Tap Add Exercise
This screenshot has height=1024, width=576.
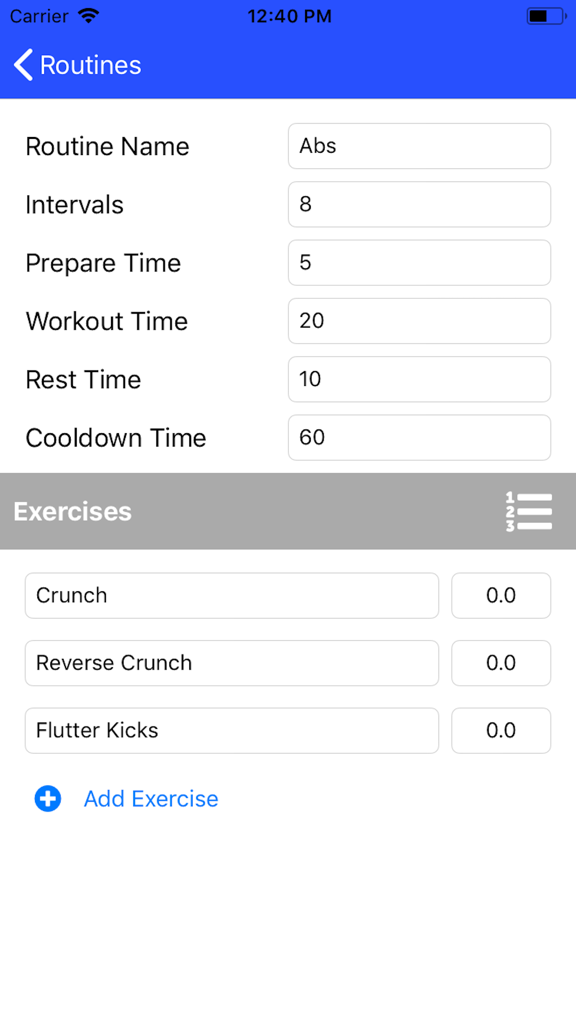(150, 799)
